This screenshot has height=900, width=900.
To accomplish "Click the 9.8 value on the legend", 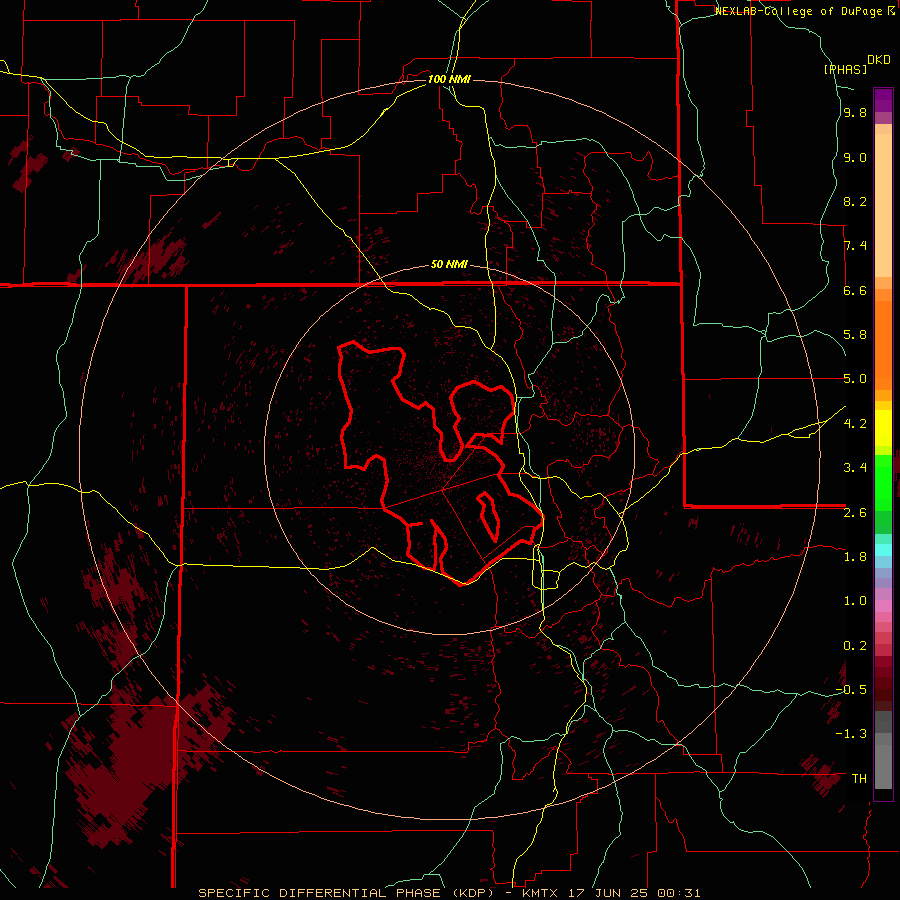I will tap(855, 113).
